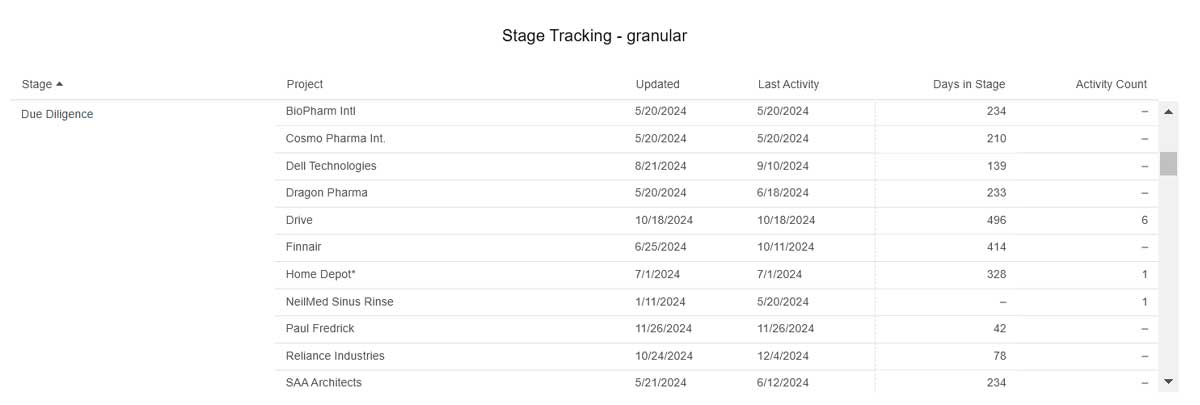Click the vertical scrollbar thumb
The height and width of the screenshot is (405, 1200).
click(1168, 163)
